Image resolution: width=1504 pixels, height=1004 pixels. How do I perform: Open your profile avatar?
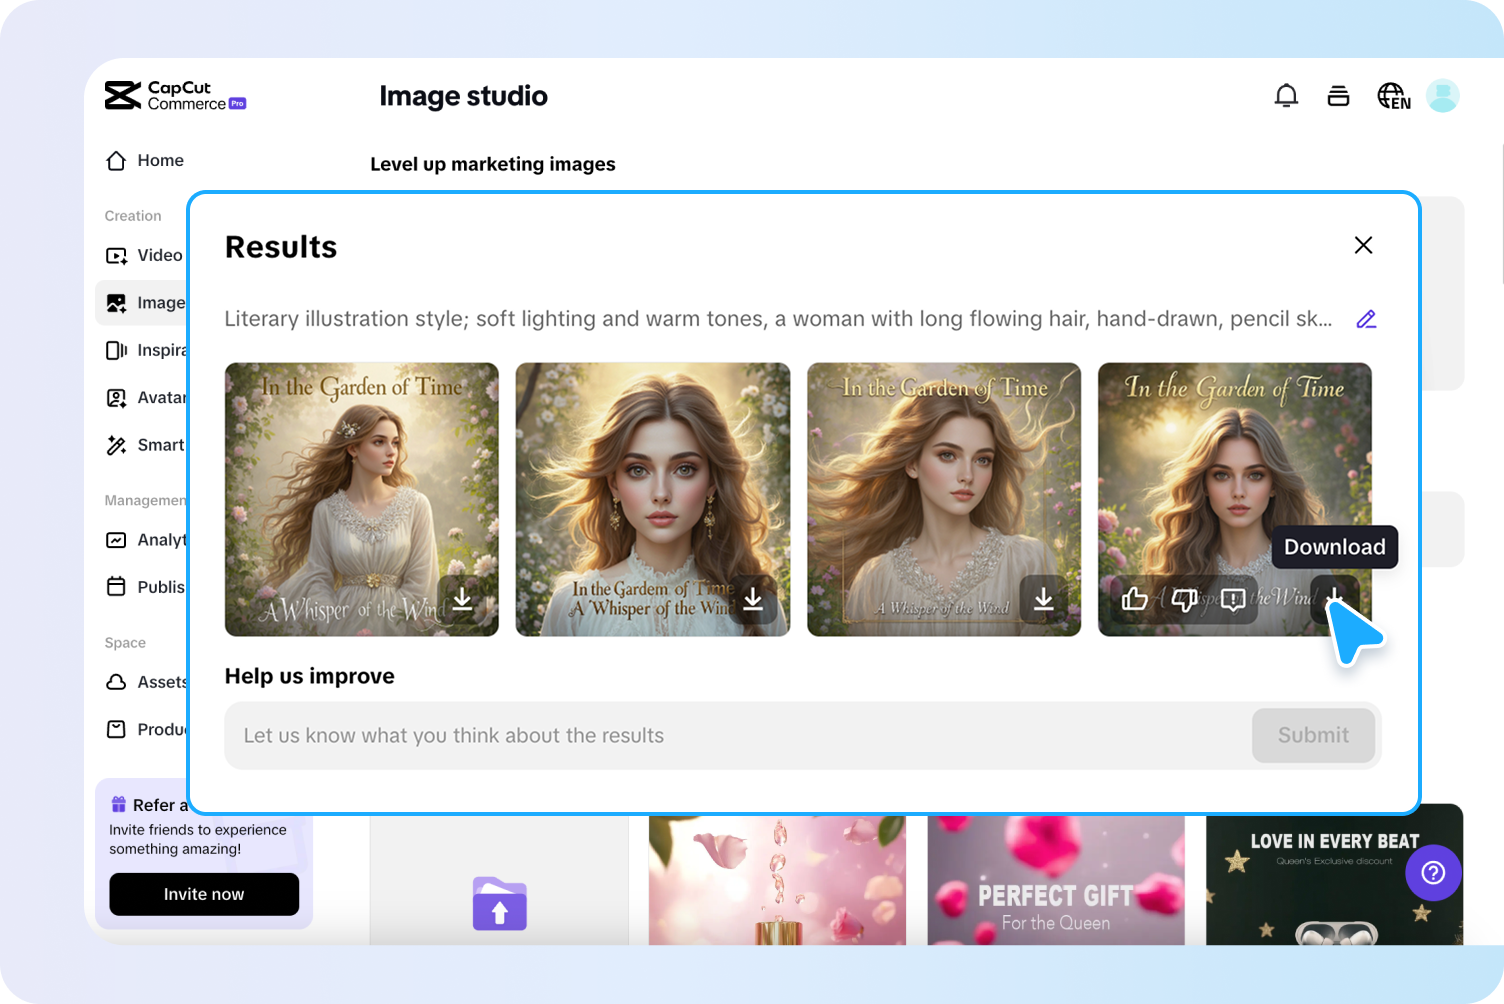click(1442, 95)
